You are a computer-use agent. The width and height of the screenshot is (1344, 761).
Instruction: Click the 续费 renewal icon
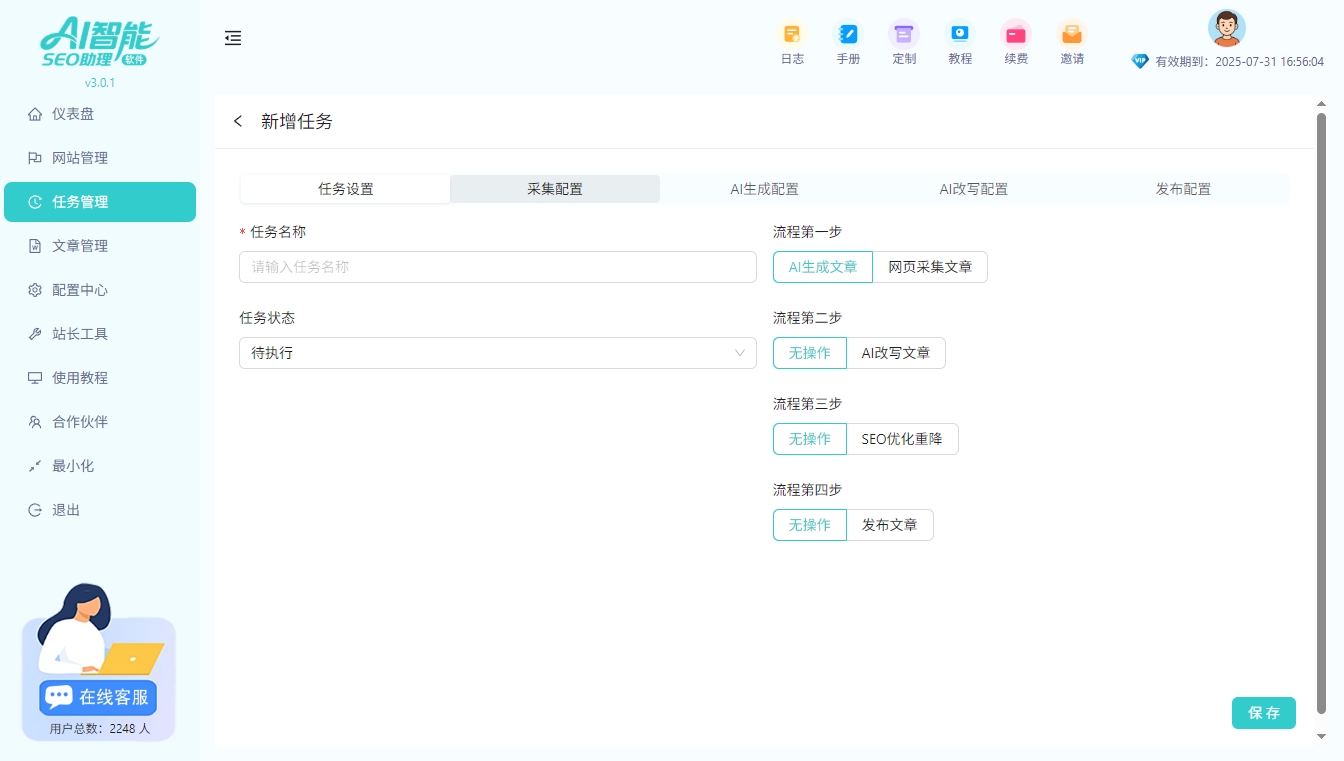coord(1016,42)
